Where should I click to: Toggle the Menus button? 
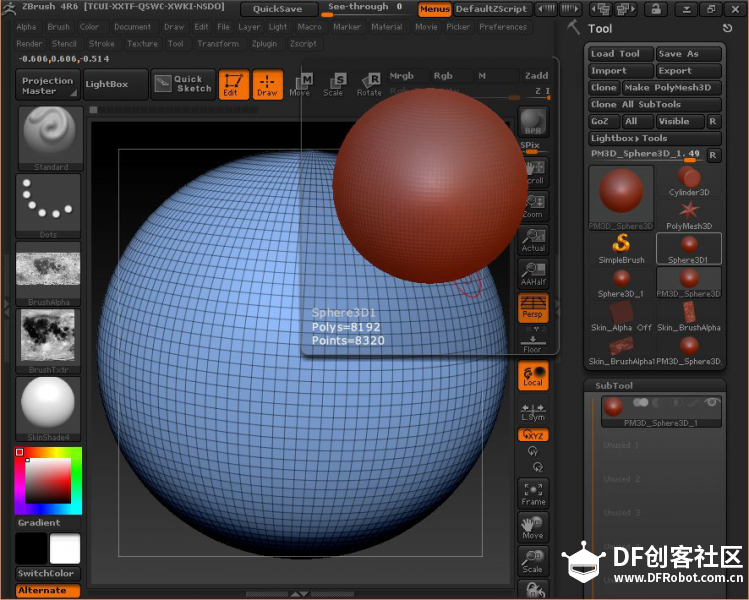coord(435,9)
